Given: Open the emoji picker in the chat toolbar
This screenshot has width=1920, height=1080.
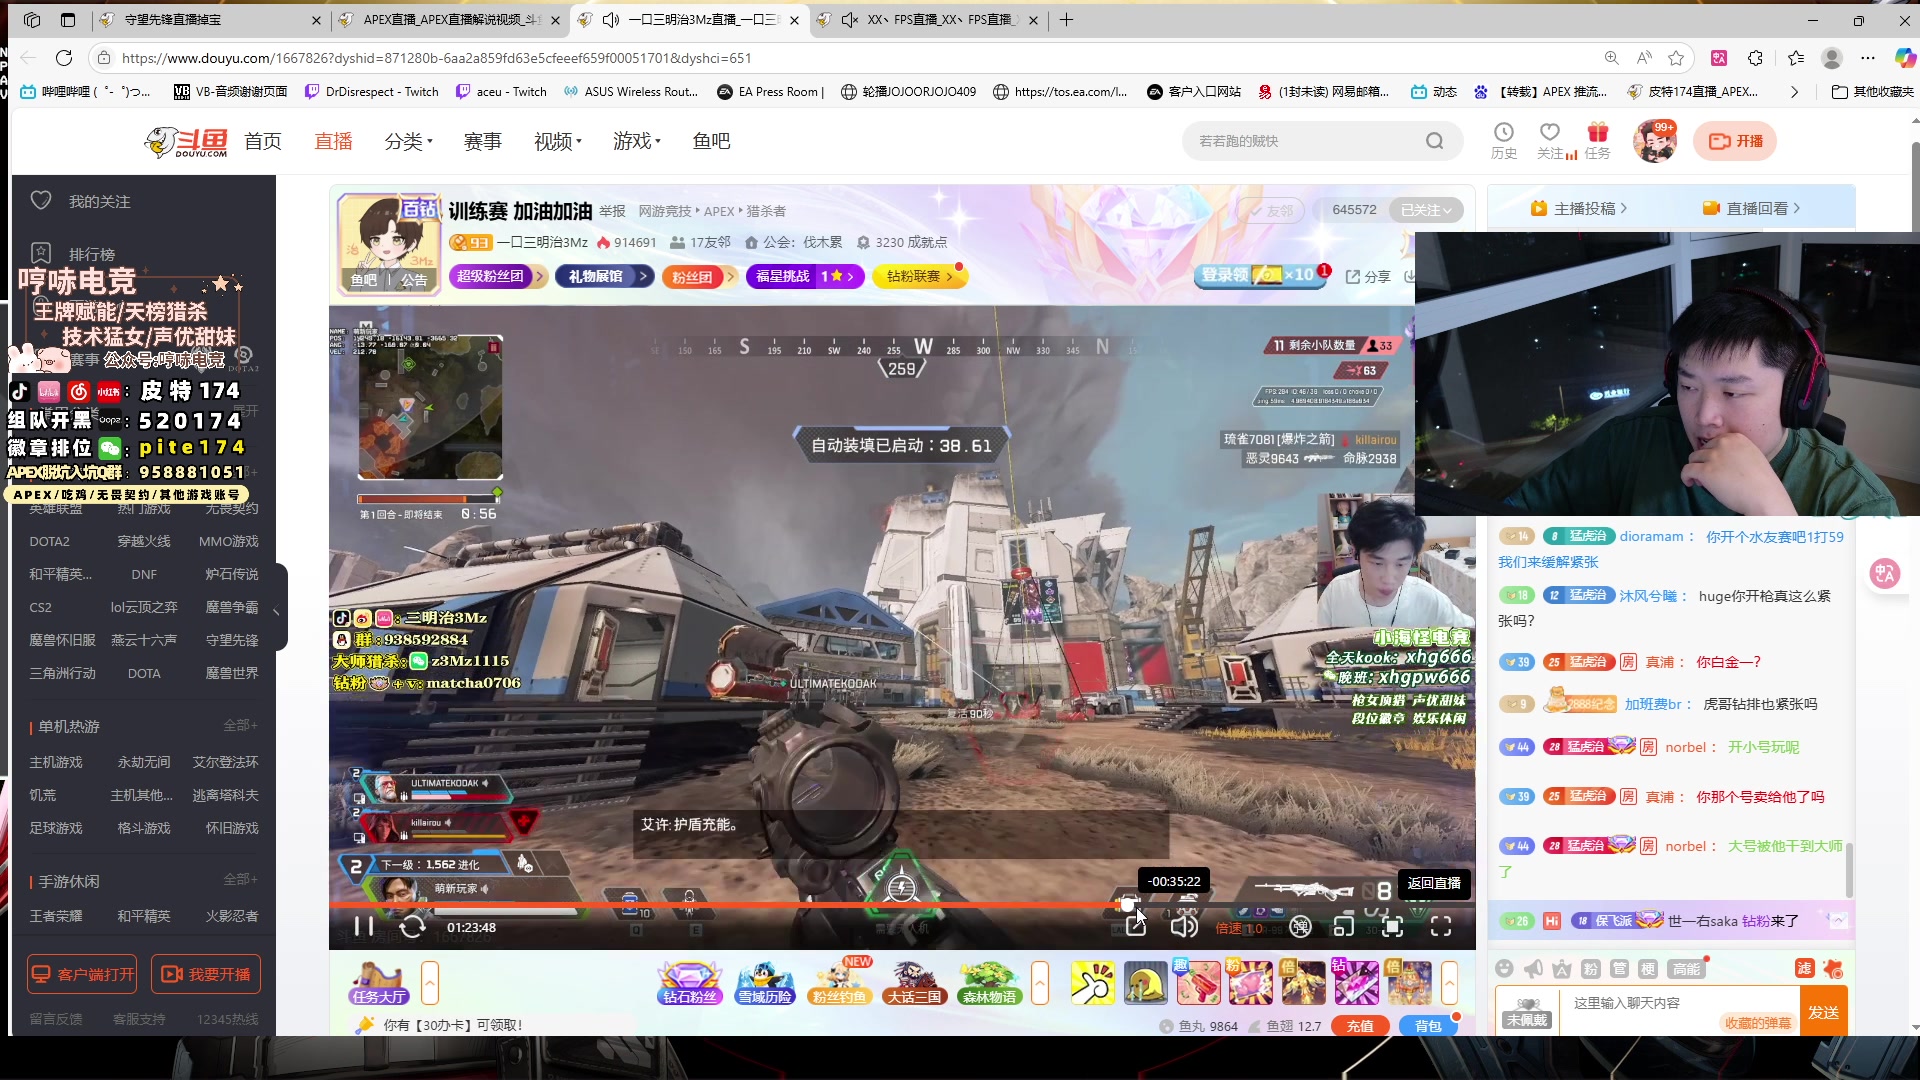Looking at the screenshot, I should pyautogui.click(x=1504, y=968).
